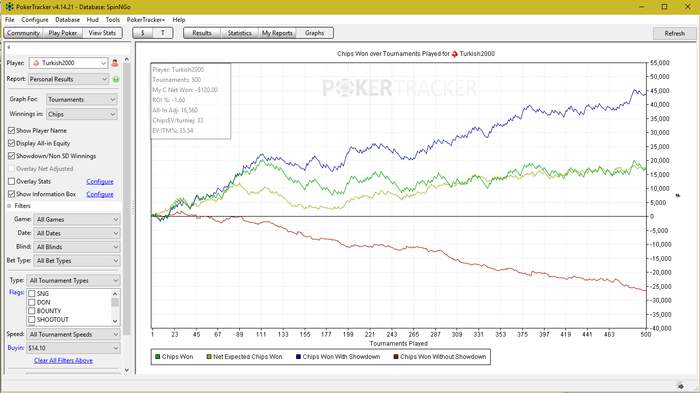Check the DON flag

32,302
